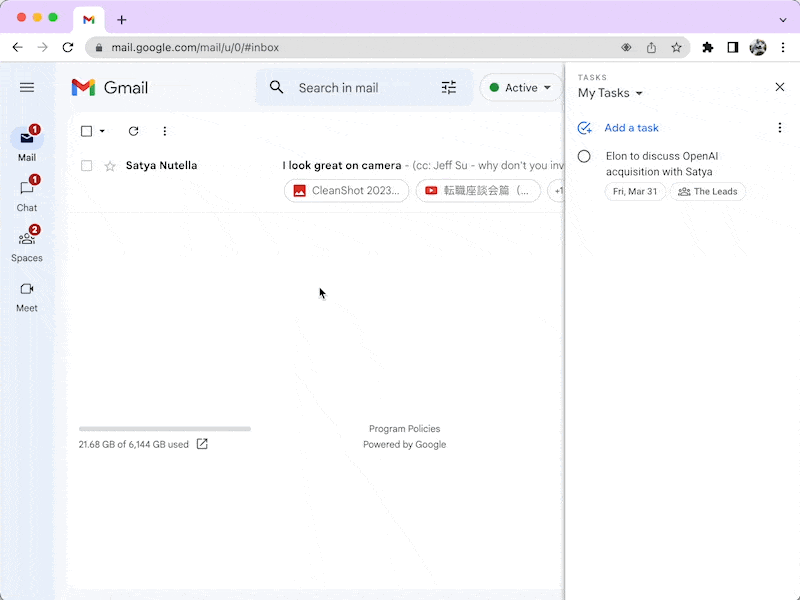Select the Gmail browser tab

coord(89,20)
